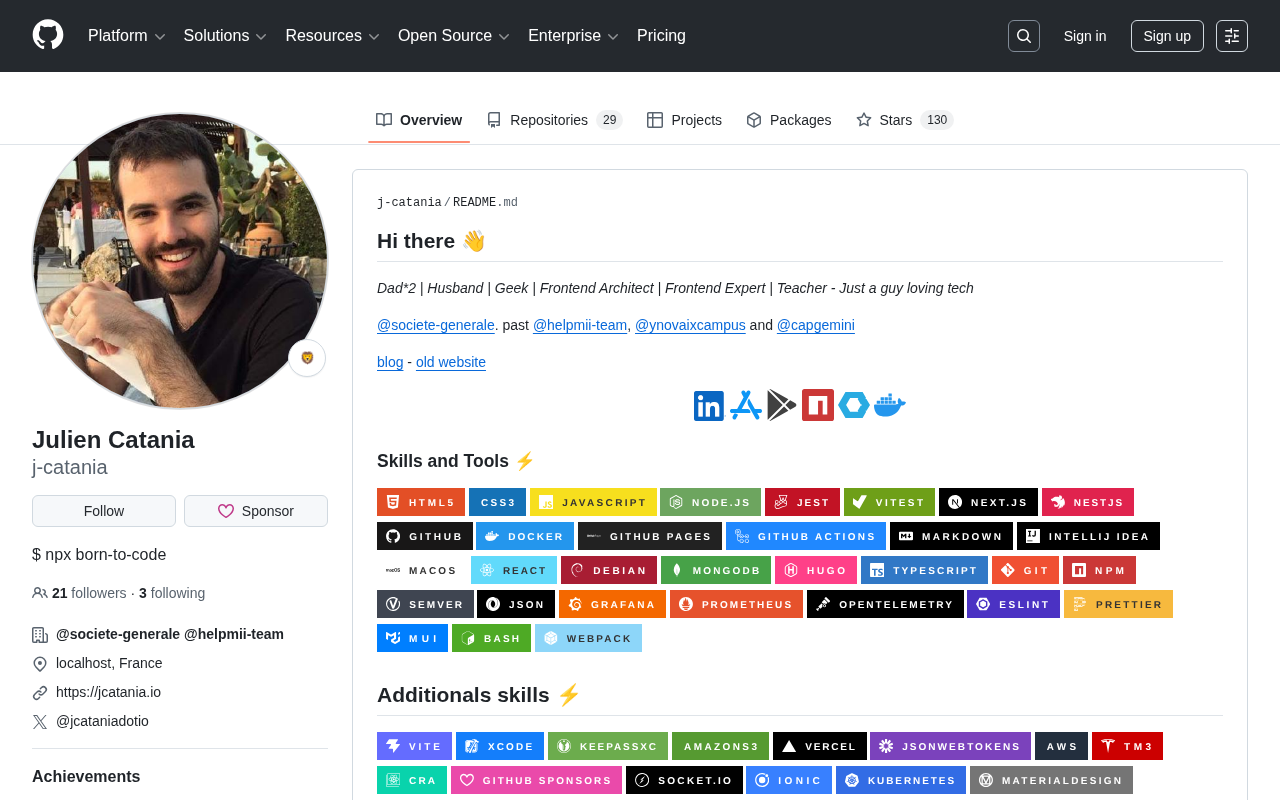The width and height of the screenshot is (1280, 800).
Task: Switch to the Overview tab
Action: [419, 120]
